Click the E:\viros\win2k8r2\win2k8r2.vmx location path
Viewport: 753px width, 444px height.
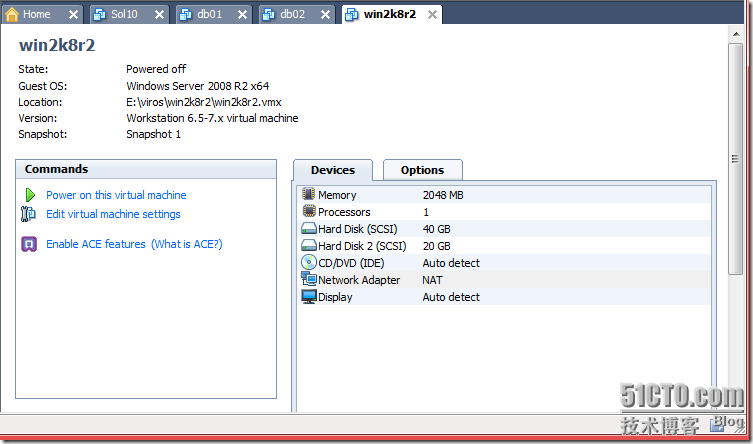click(204, 102)
